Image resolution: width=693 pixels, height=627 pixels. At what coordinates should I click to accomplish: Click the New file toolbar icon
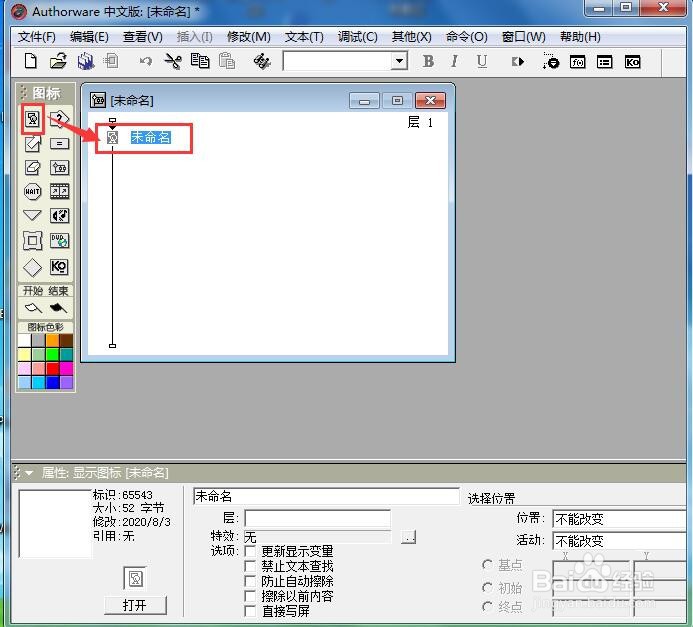tap(30, 61)
